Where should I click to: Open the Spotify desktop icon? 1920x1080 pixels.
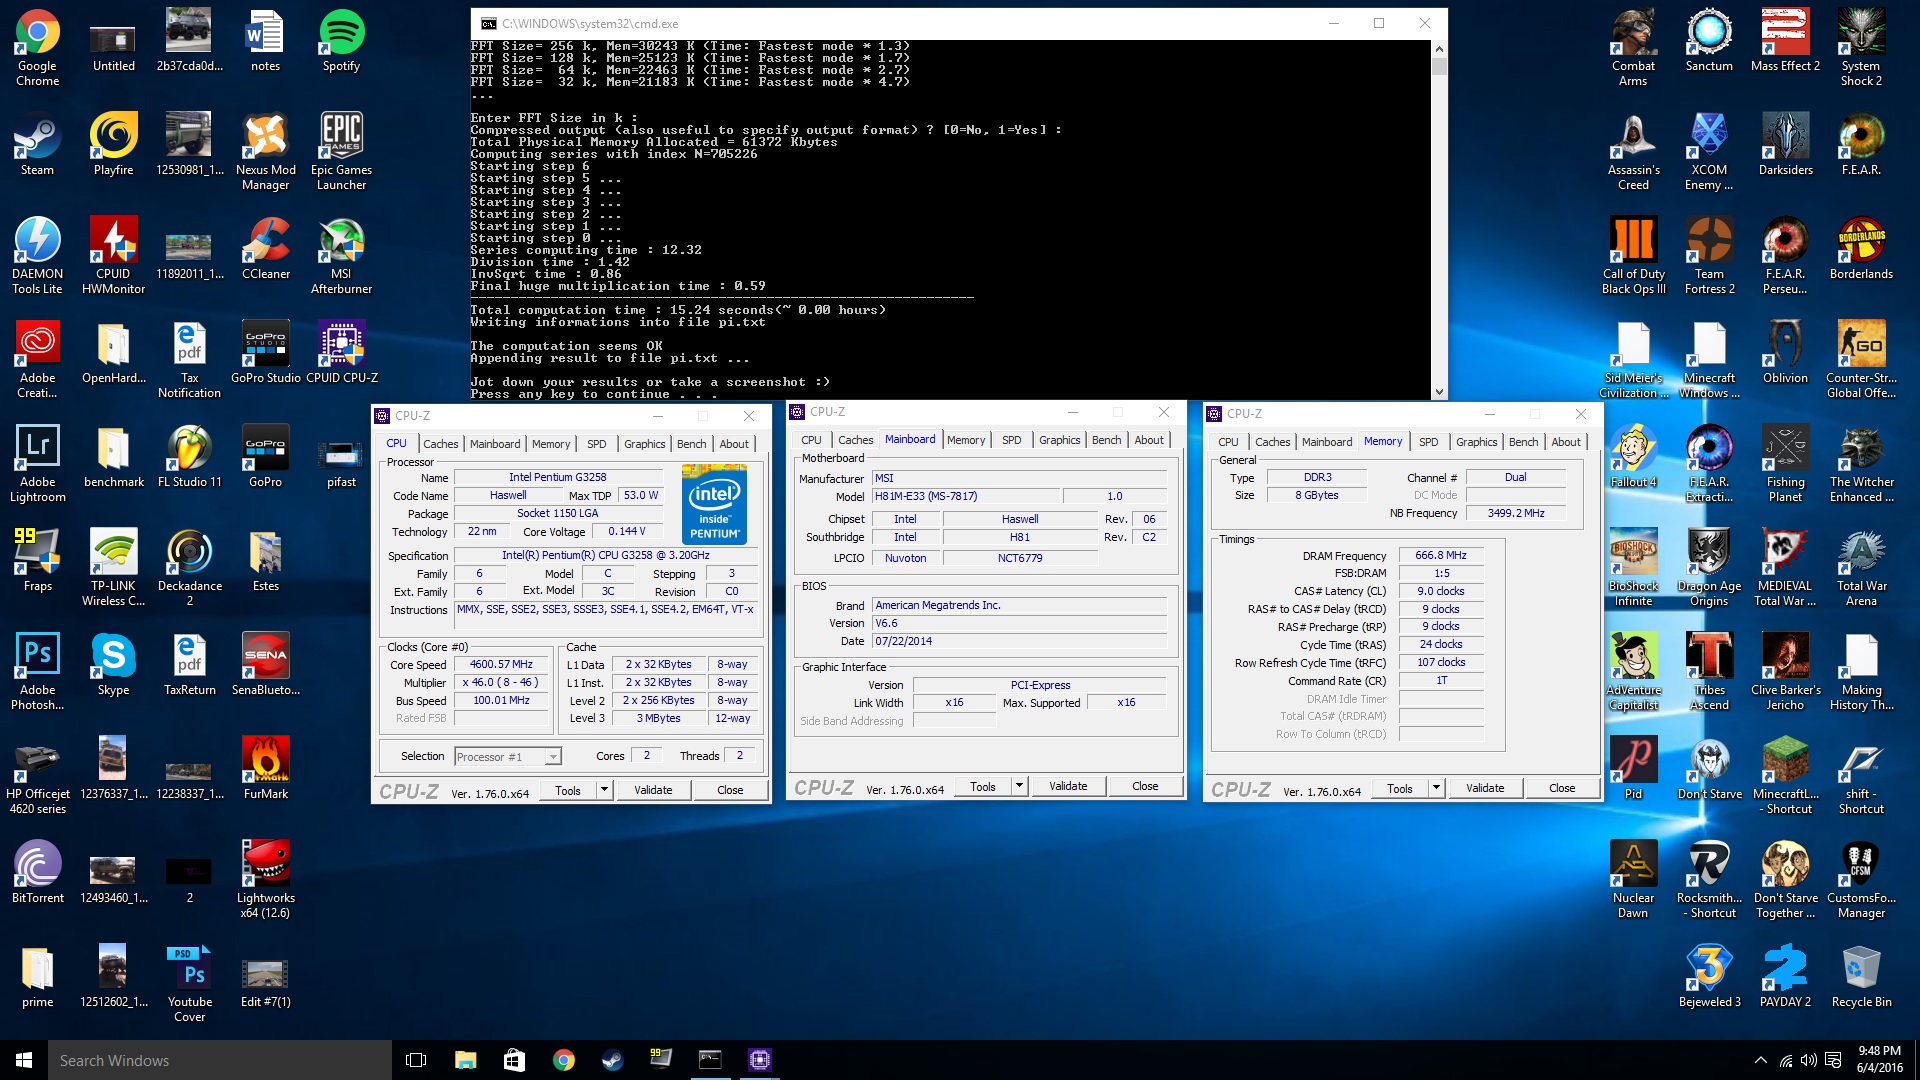[x=341, y=41]
